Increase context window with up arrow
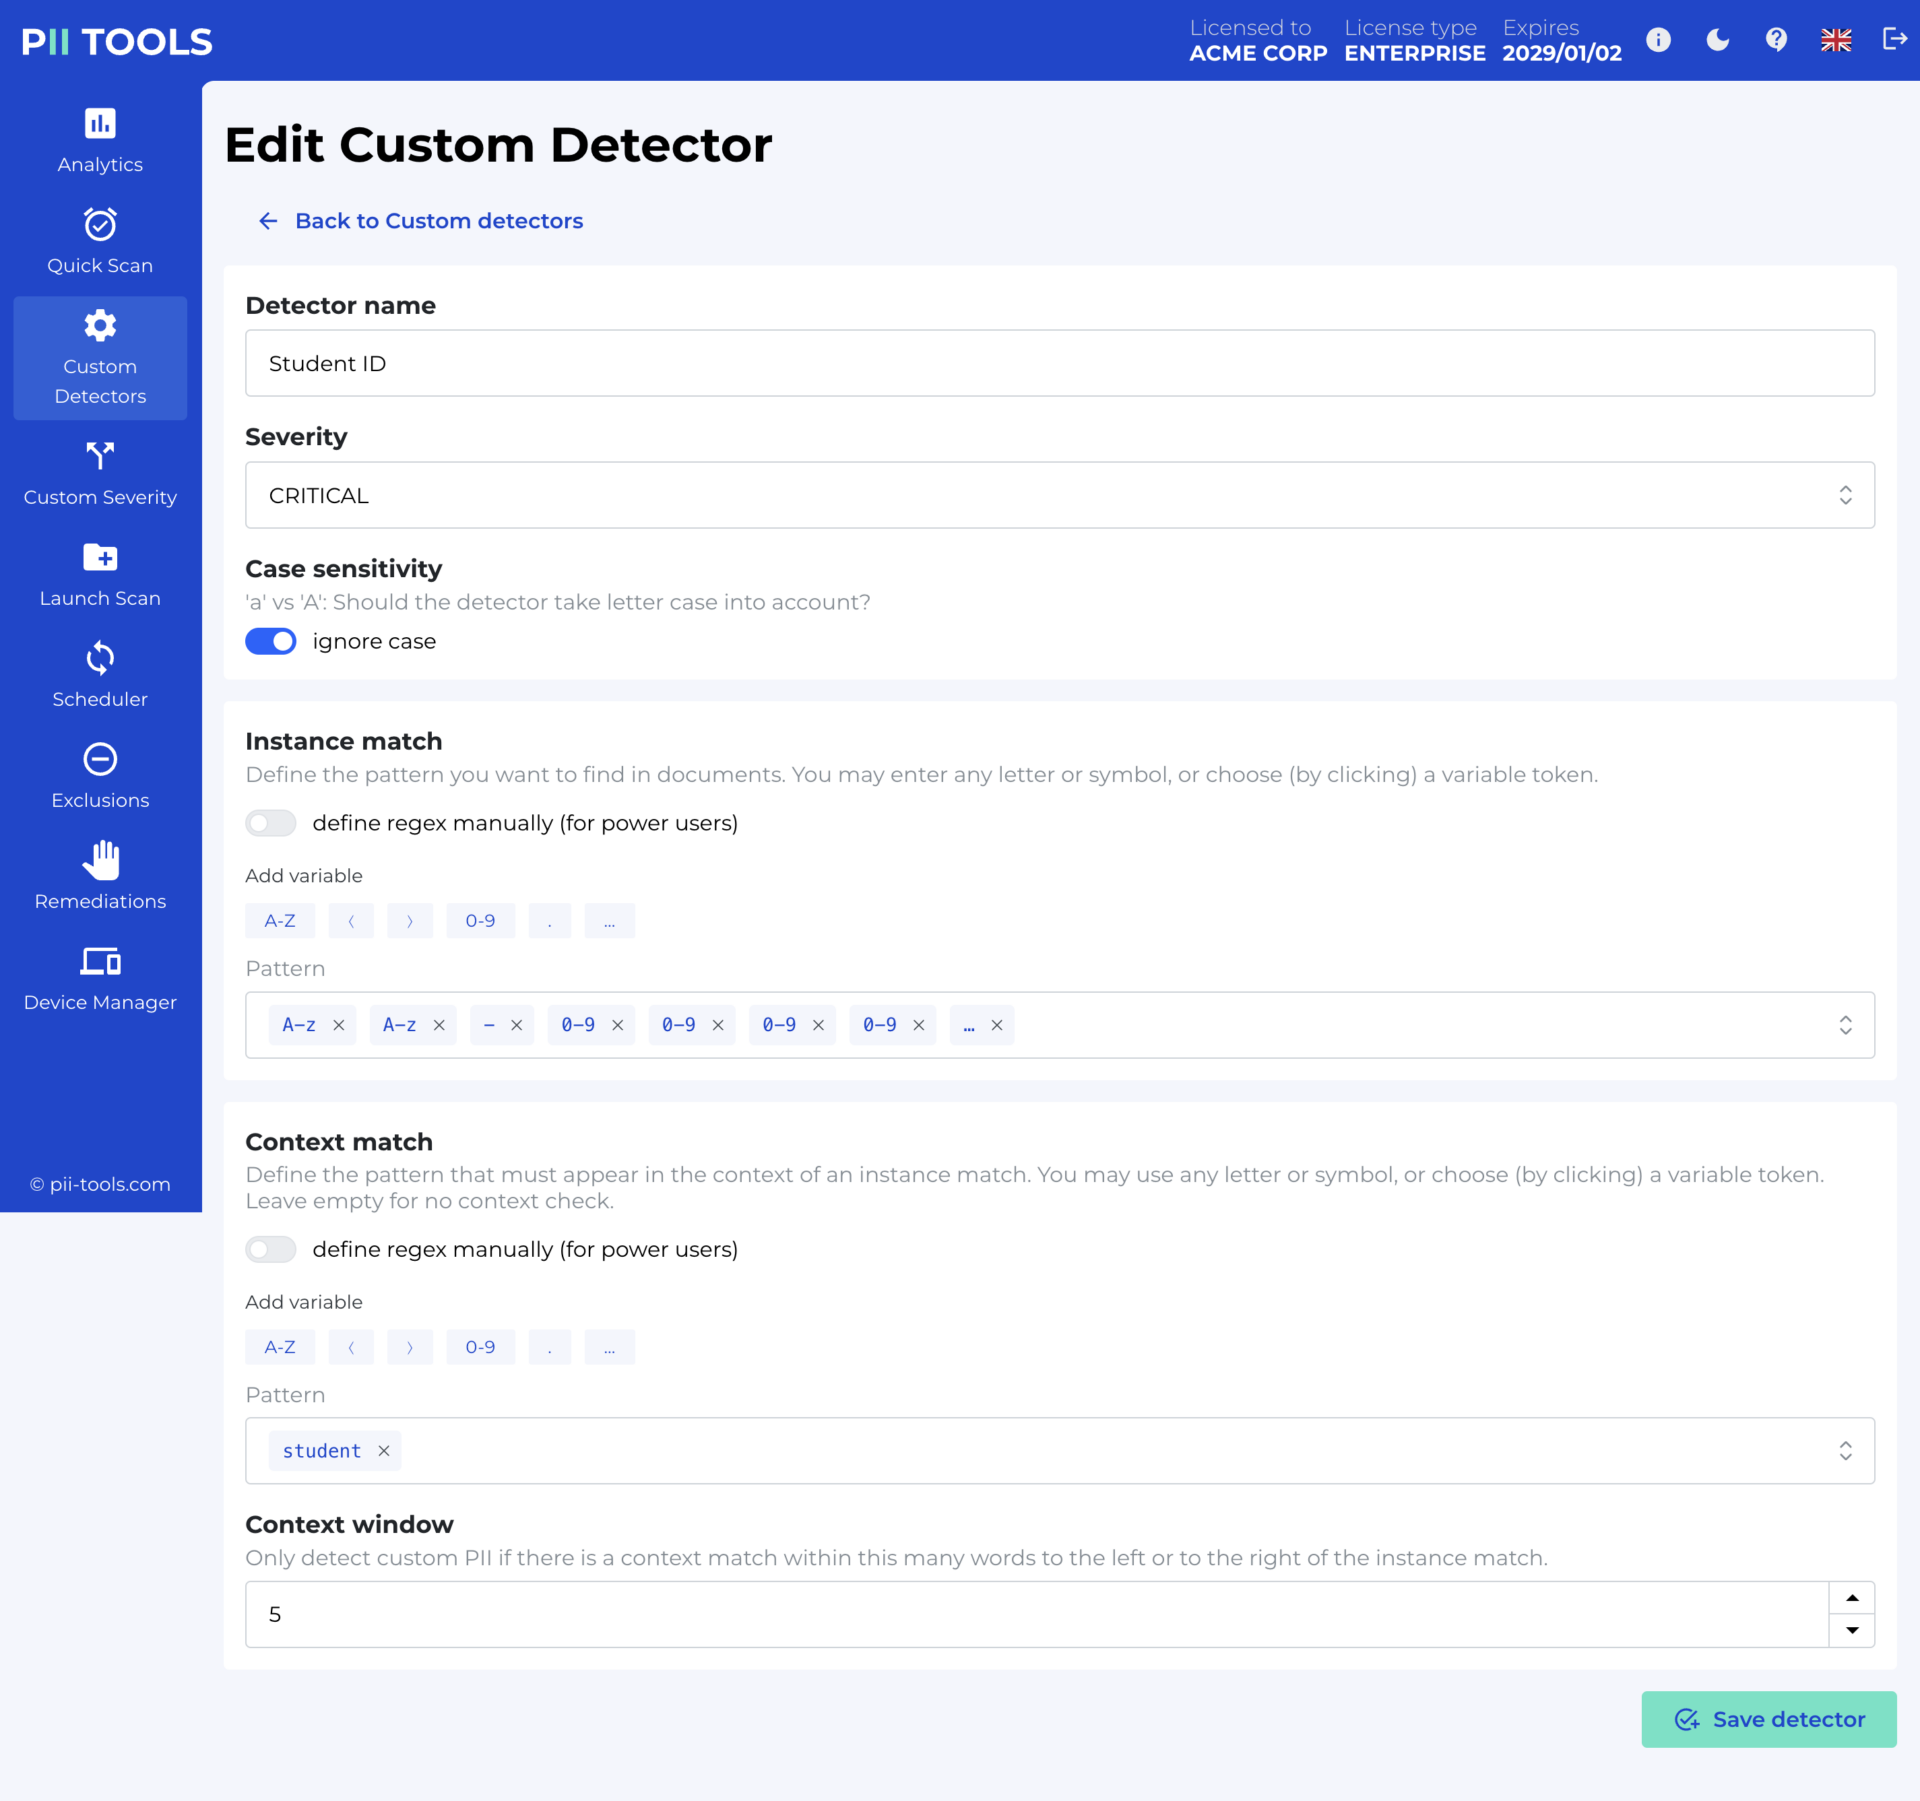 pyautogui.click(x=1852, y=1598)
